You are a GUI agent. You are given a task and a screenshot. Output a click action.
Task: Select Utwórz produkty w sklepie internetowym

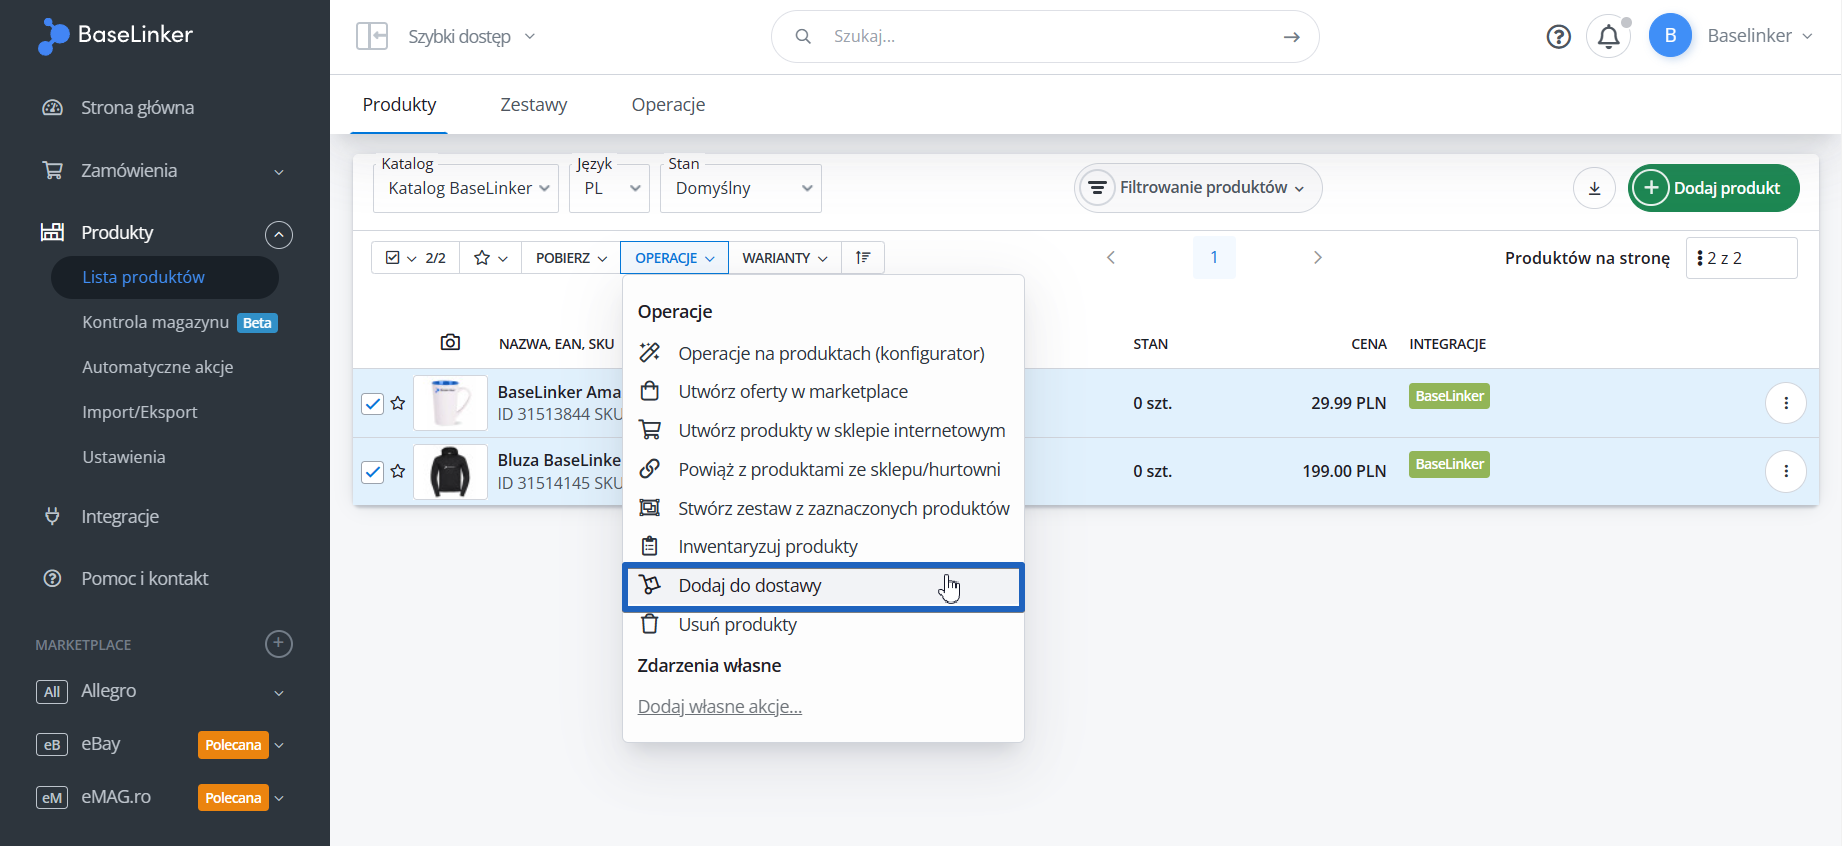pos(823,431)
